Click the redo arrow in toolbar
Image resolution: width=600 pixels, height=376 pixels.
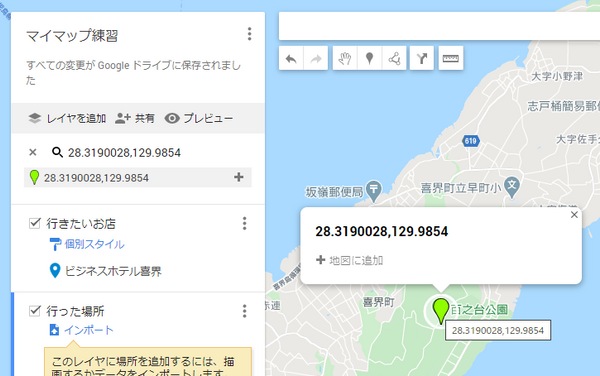316,59
